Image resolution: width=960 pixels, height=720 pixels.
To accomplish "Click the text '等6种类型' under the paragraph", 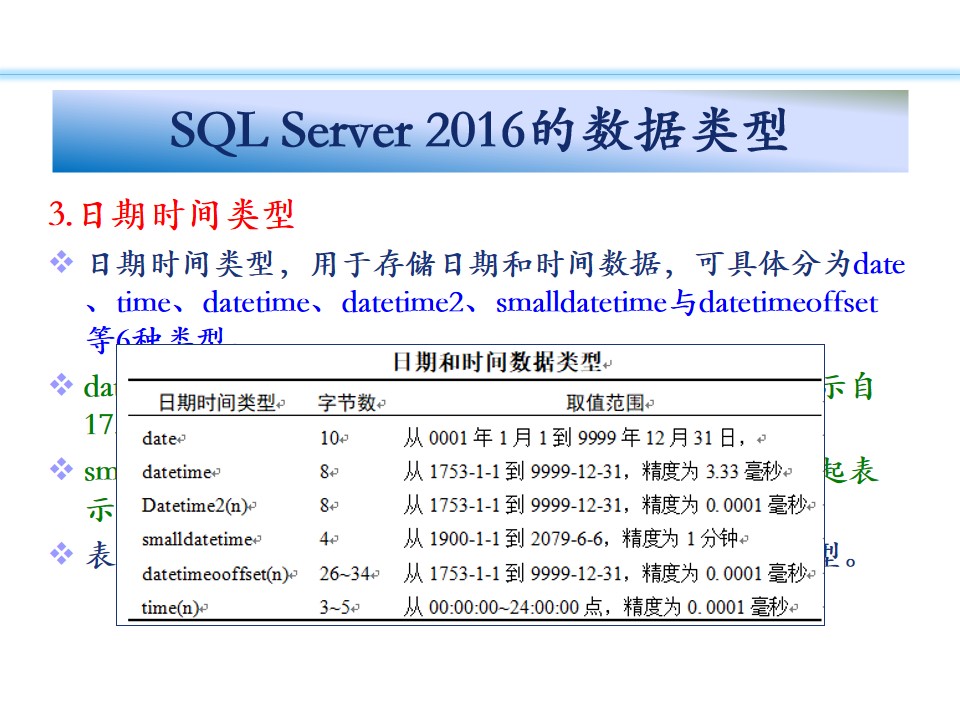I will (x=155, y=336).
